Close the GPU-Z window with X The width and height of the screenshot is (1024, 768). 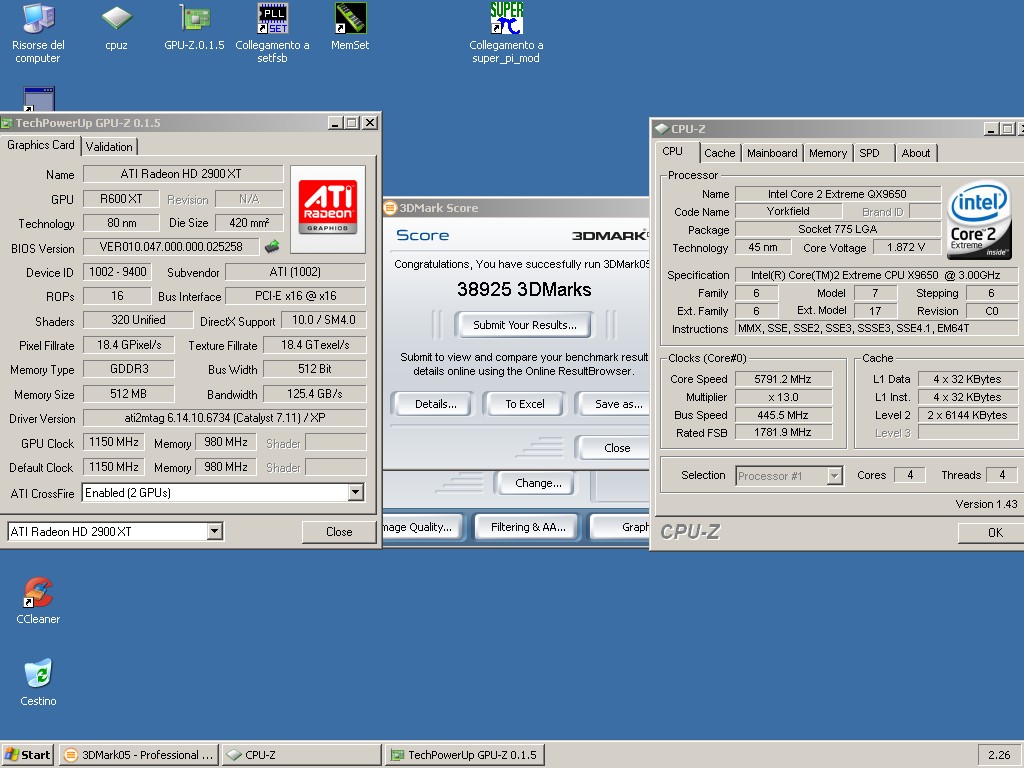coord(370,123)
